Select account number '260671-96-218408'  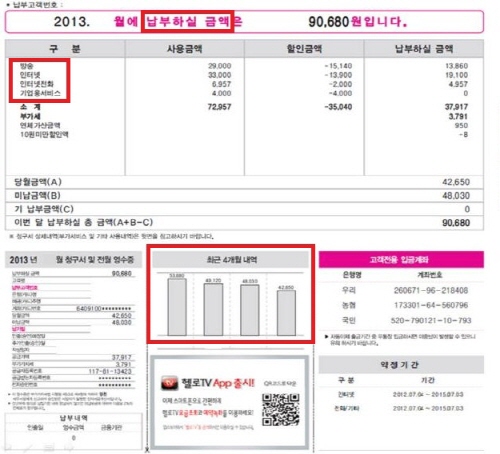click(431, 290)
